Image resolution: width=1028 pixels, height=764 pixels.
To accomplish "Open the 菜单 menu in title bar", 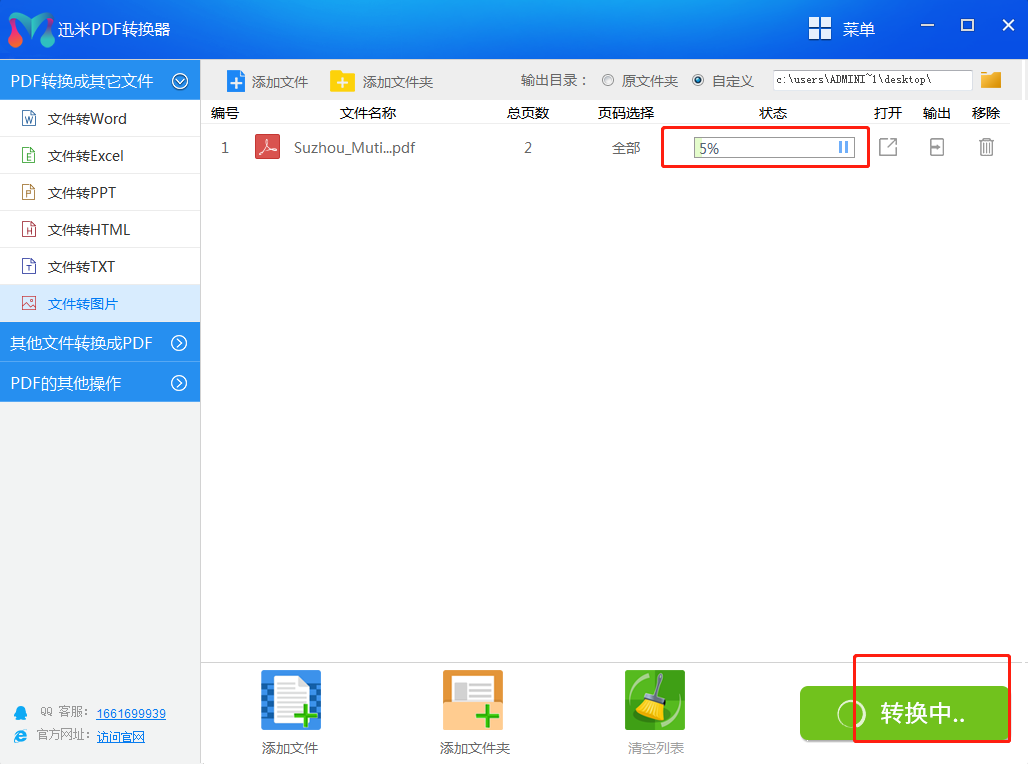I will click(x=842, y=29).
